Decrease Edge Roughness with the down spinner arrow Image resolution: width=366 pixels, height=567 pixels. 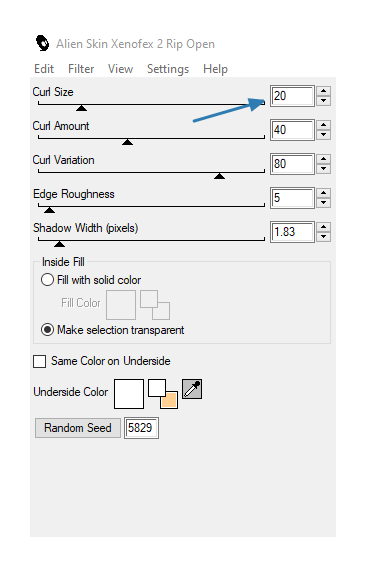click(x=323, y=203)
